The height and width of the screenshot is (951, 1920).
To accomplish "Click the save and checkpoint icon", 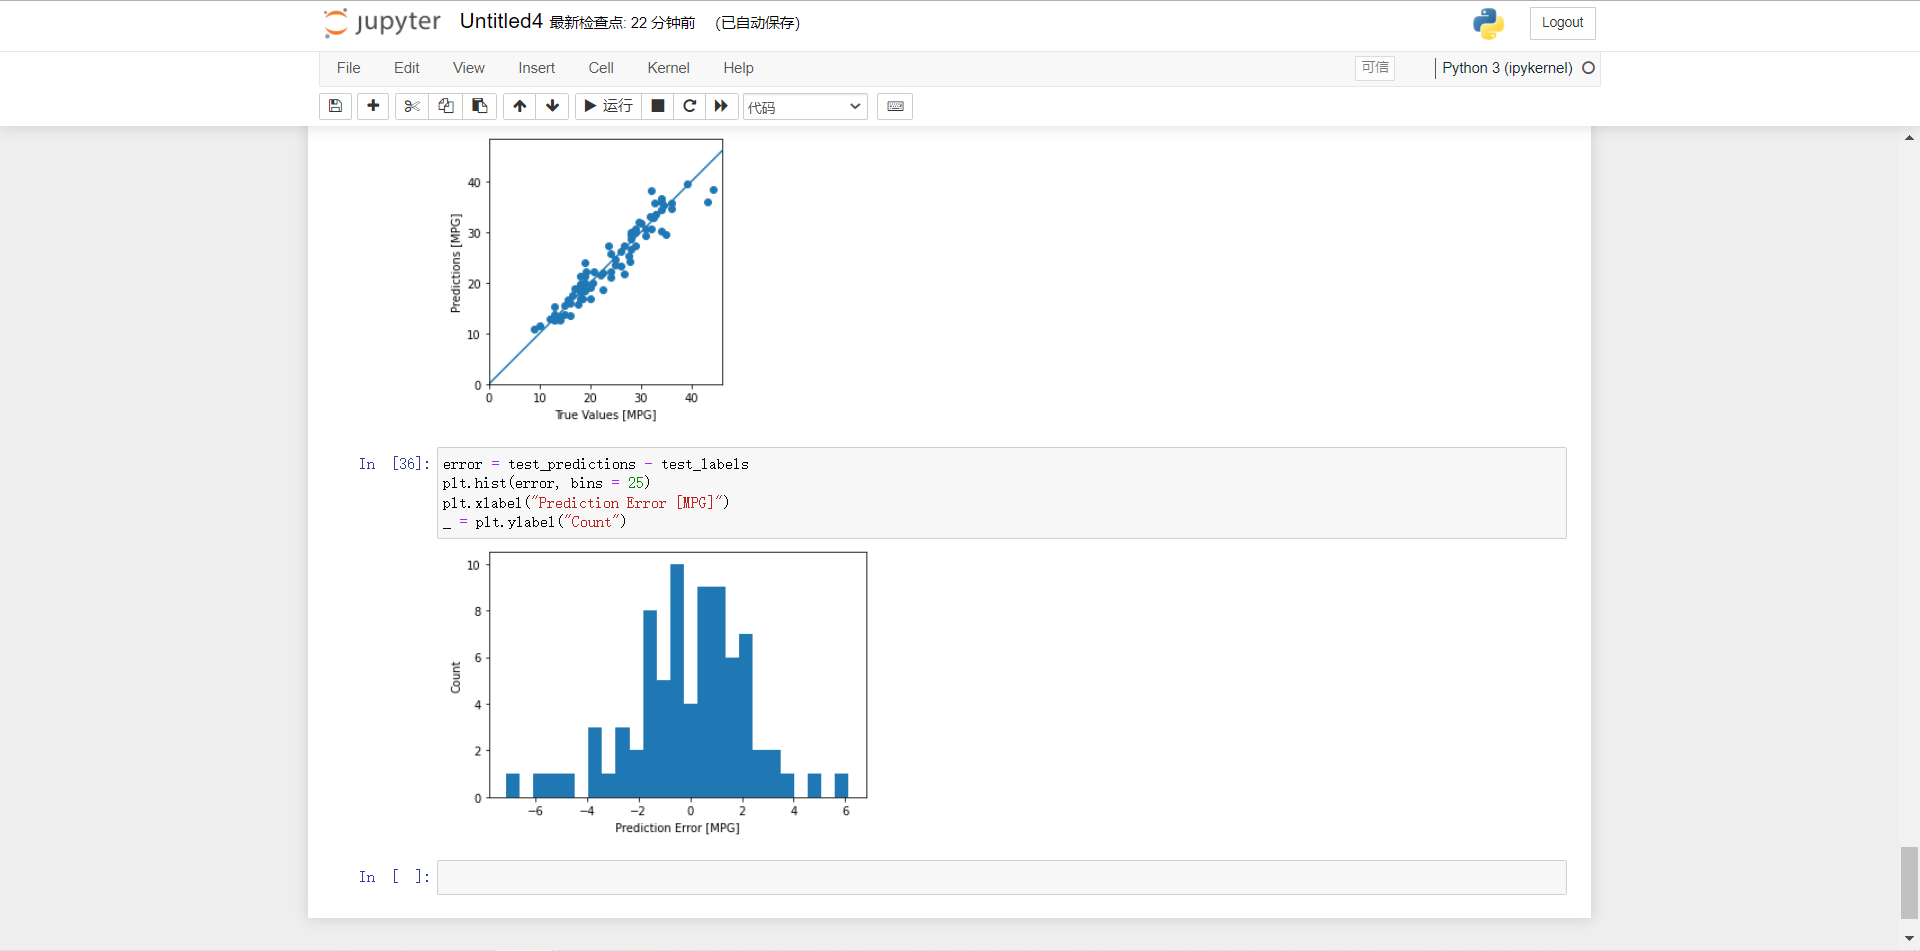I will click(335, 106).
